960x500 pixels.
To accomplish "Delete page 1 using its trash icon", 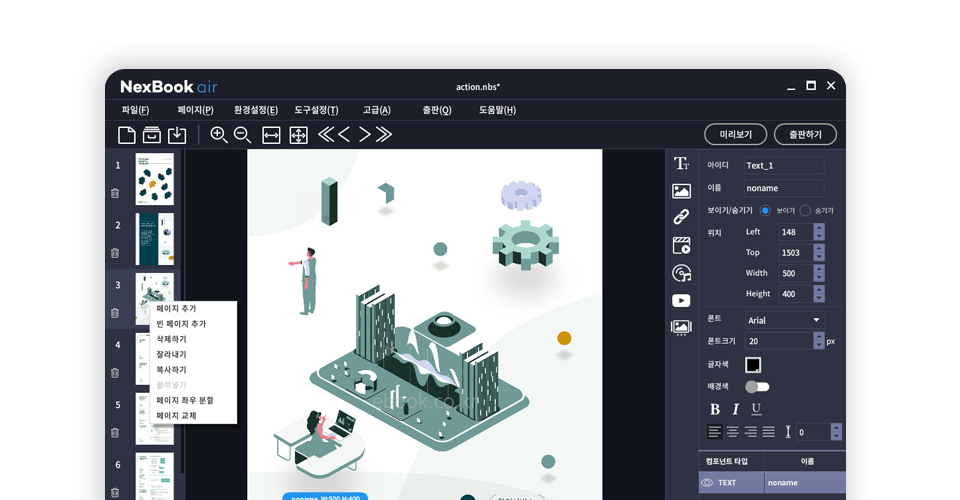I will click(x=115, y=193).
